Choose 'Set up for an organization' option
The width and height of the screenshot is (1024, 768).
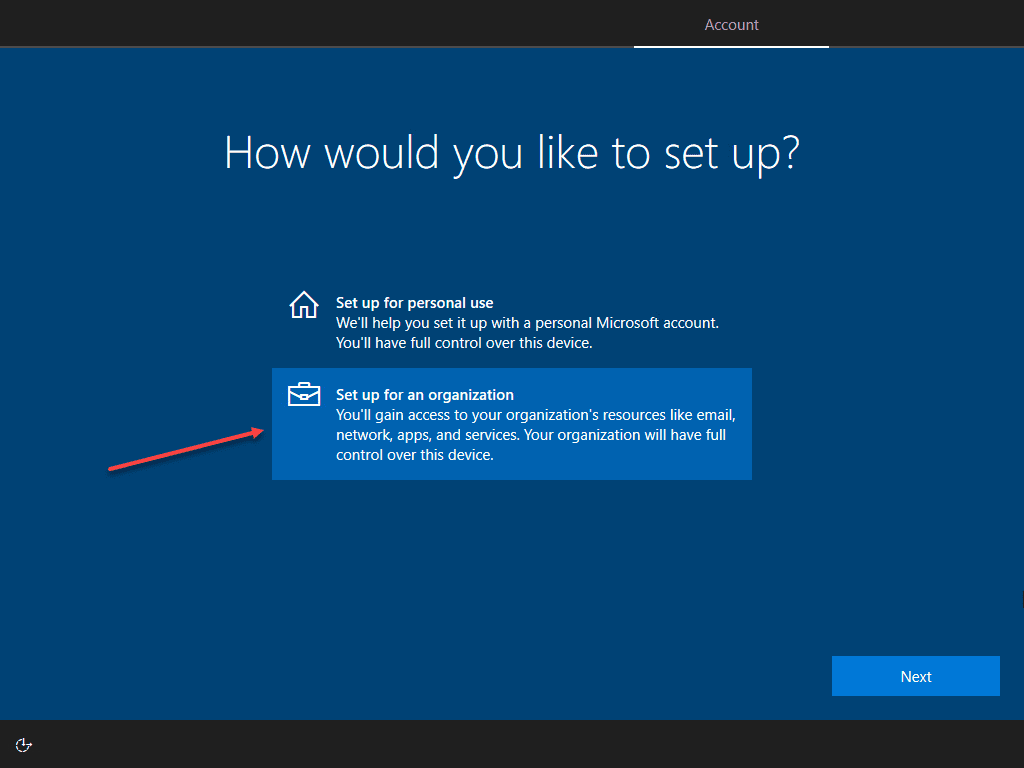[x=511, y=424]
